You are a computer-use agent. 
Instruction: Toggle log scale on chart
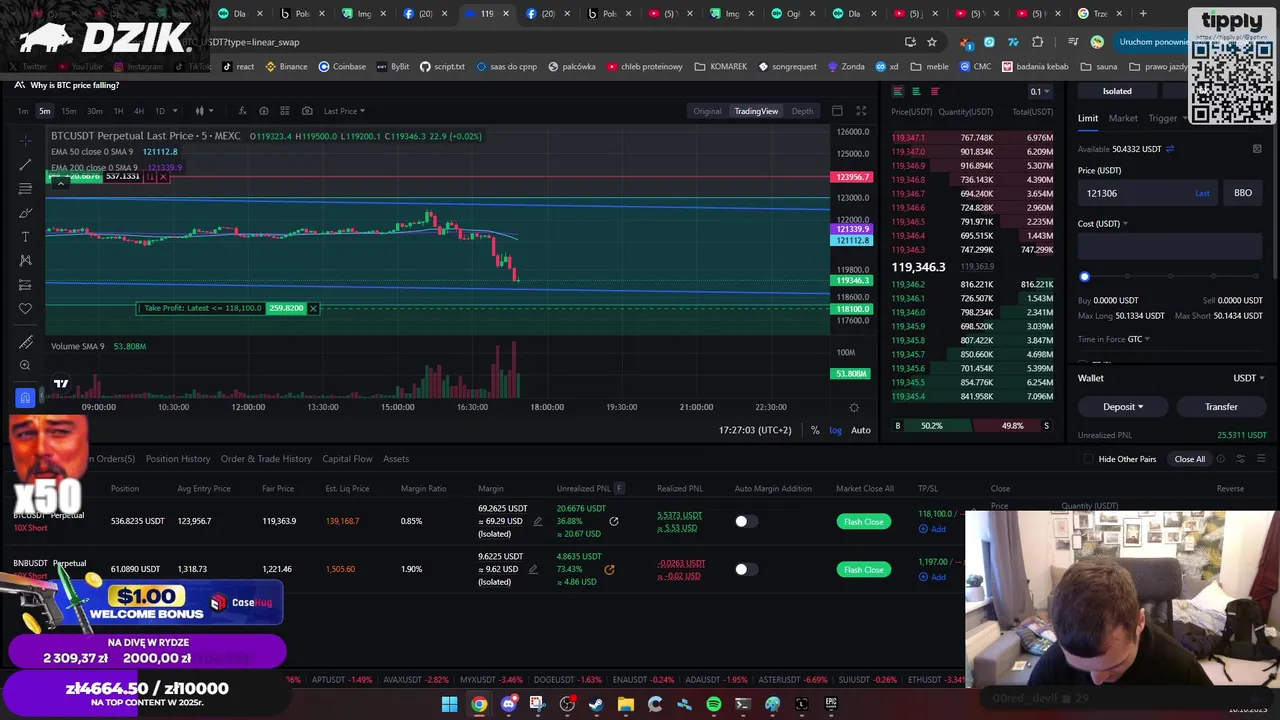click(835, 430)
